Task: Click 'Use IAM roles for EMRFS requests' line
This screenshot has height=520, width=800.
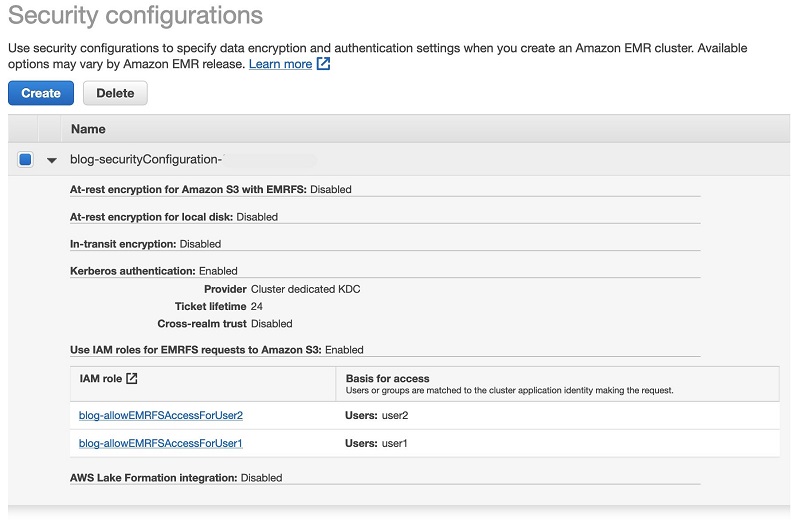Action: click(x=217, y=350)
